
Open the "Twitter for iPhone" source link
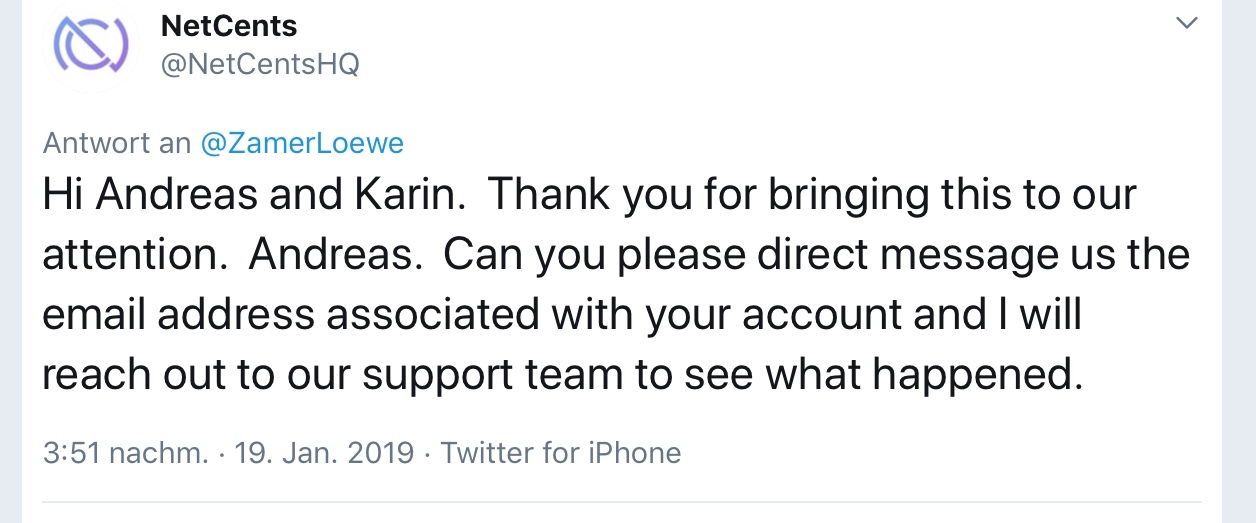coord(561,453)
